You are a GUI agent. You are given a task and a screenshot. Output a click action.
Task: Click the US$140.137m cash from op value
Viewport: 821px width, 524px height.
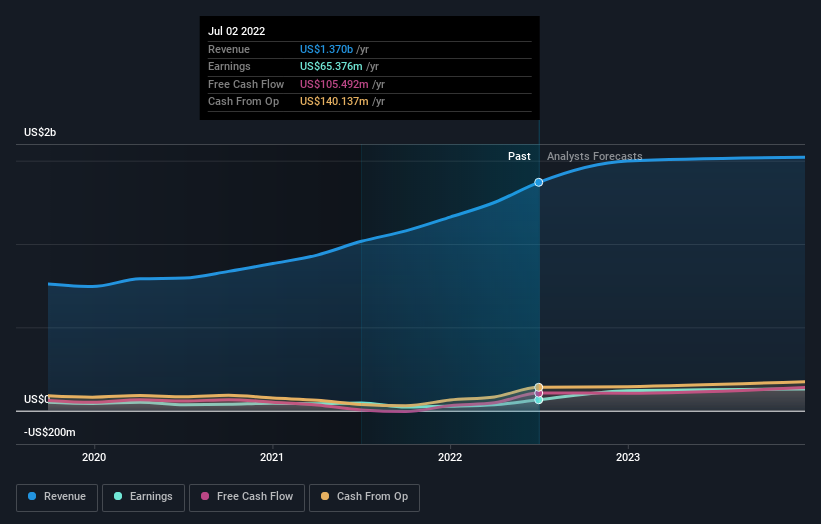coord(334,102)
